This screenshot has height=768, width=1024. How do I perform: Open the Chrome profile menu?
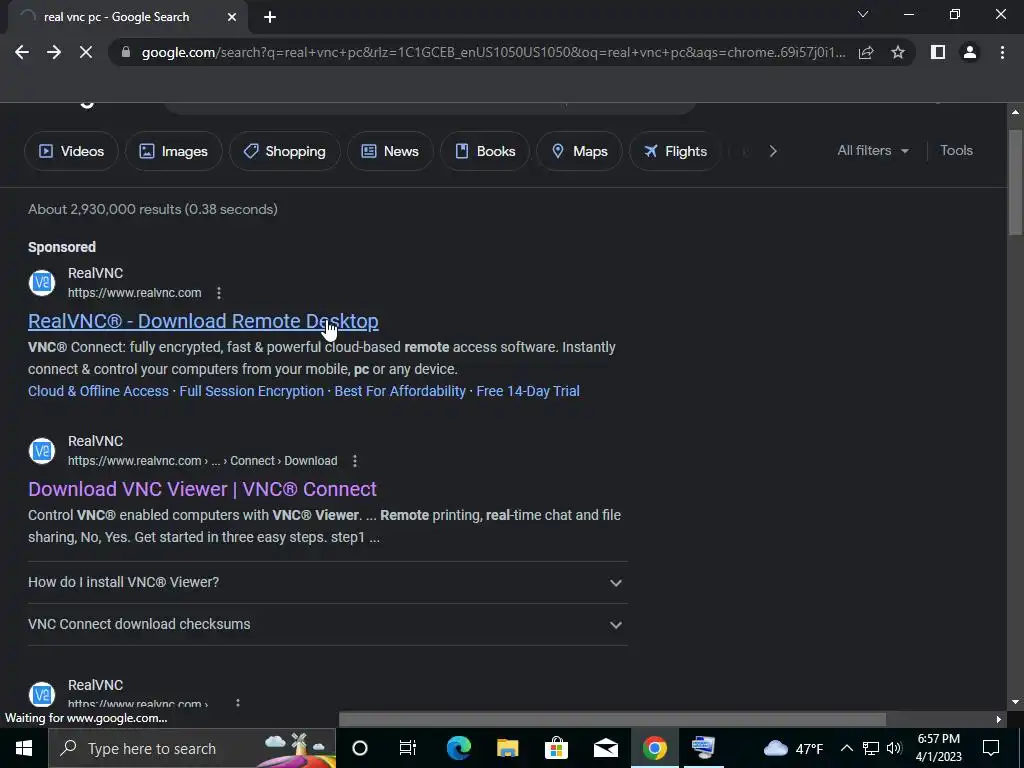point(970,52)
